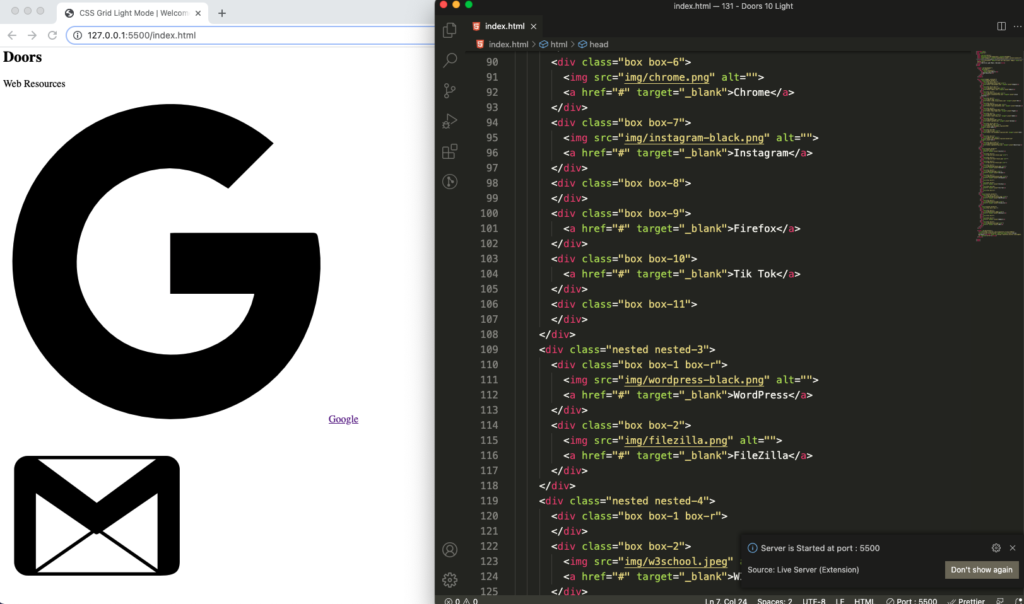Open the Live Share activity bar icon
This screenshot has height=604, width=1024.
[x=449, y=182]
